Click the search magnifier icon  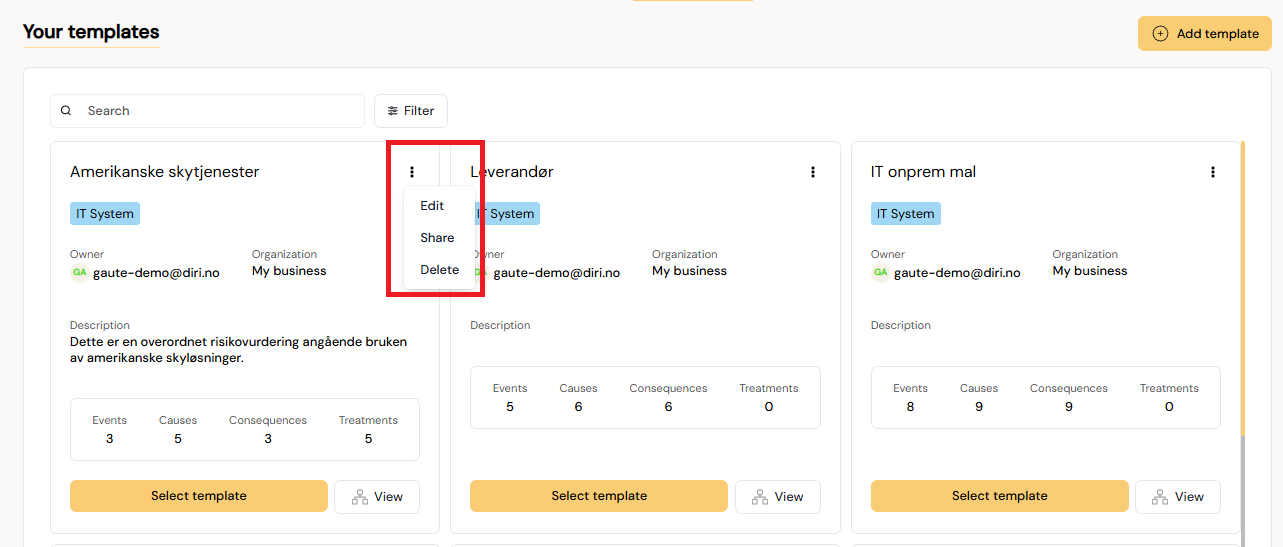[66, 111]
